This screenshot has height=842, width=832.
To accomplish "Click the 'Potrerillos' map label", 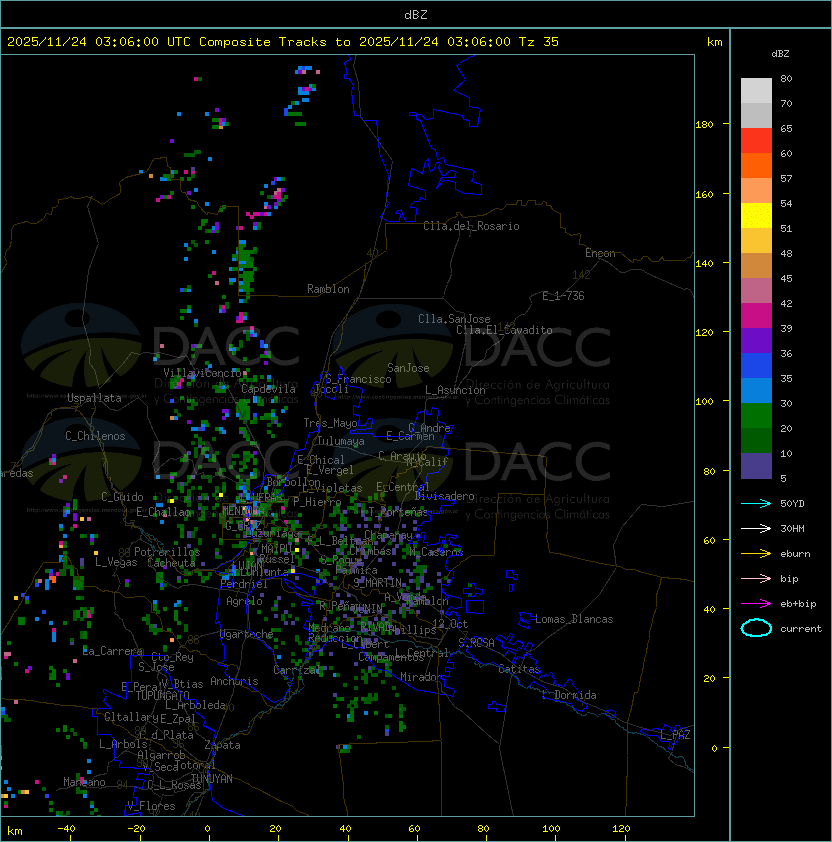I will click(x=167, y=552).
